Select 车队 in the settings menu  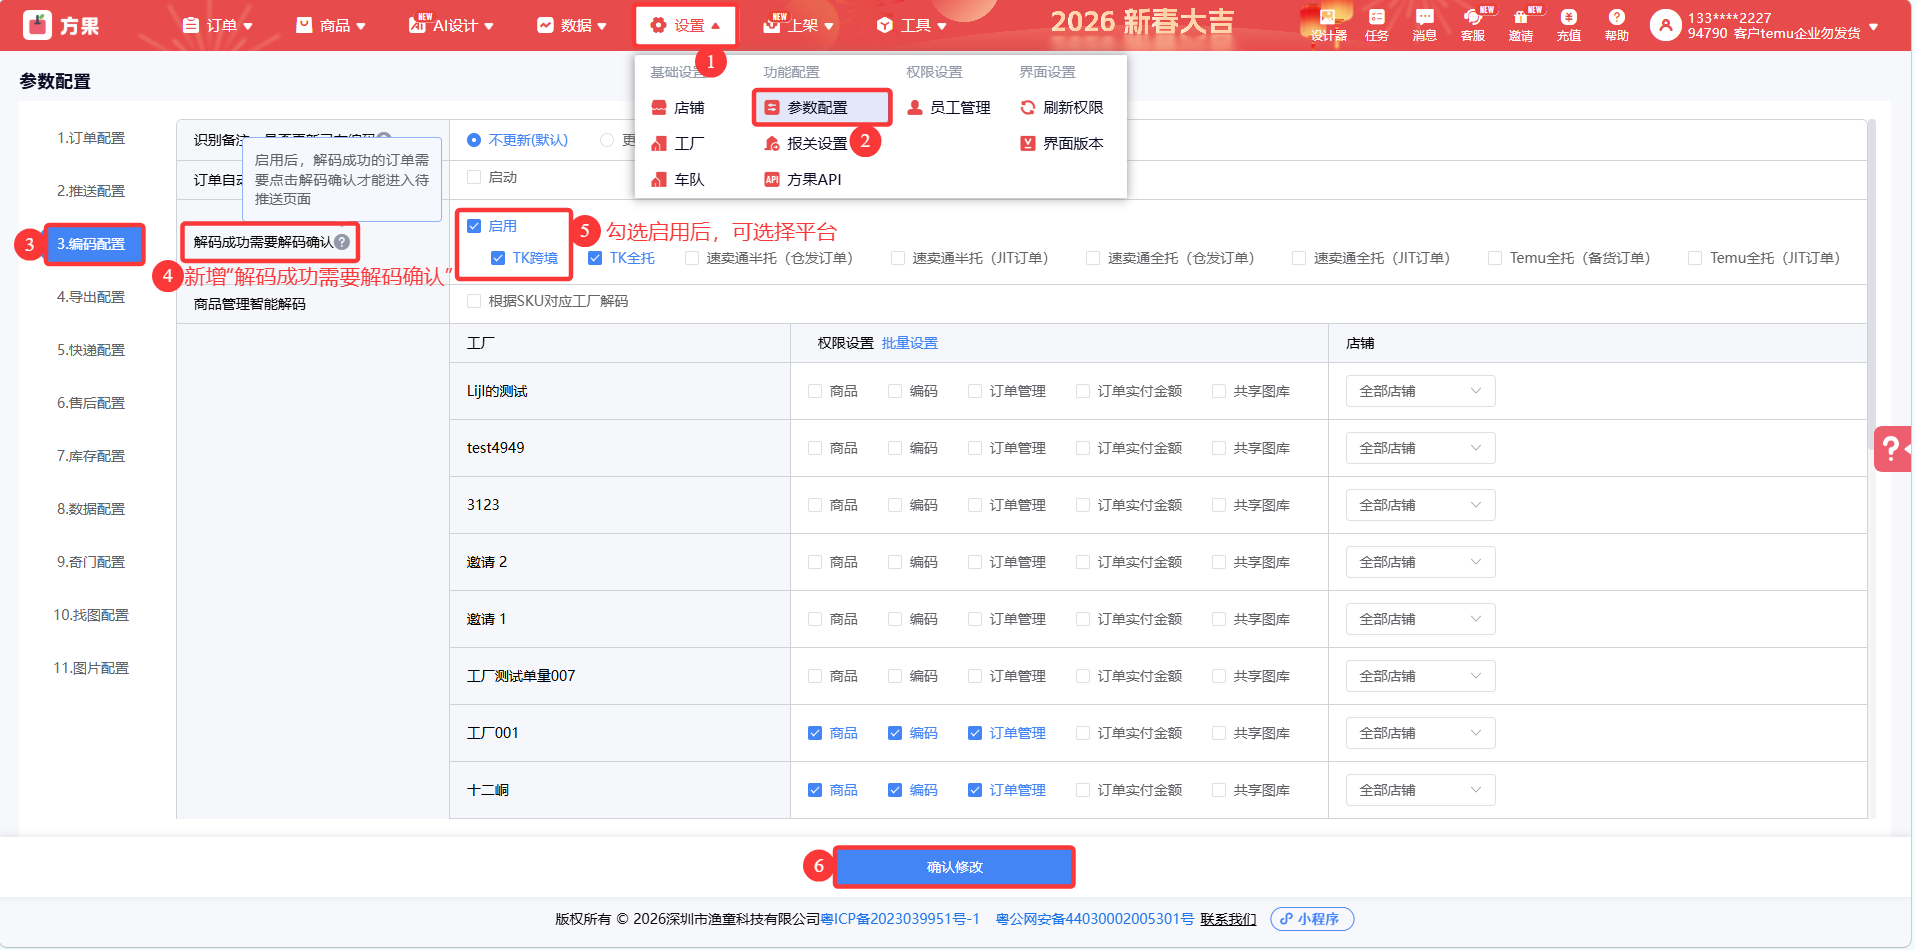pyautogui.click(x=678, y=179)
